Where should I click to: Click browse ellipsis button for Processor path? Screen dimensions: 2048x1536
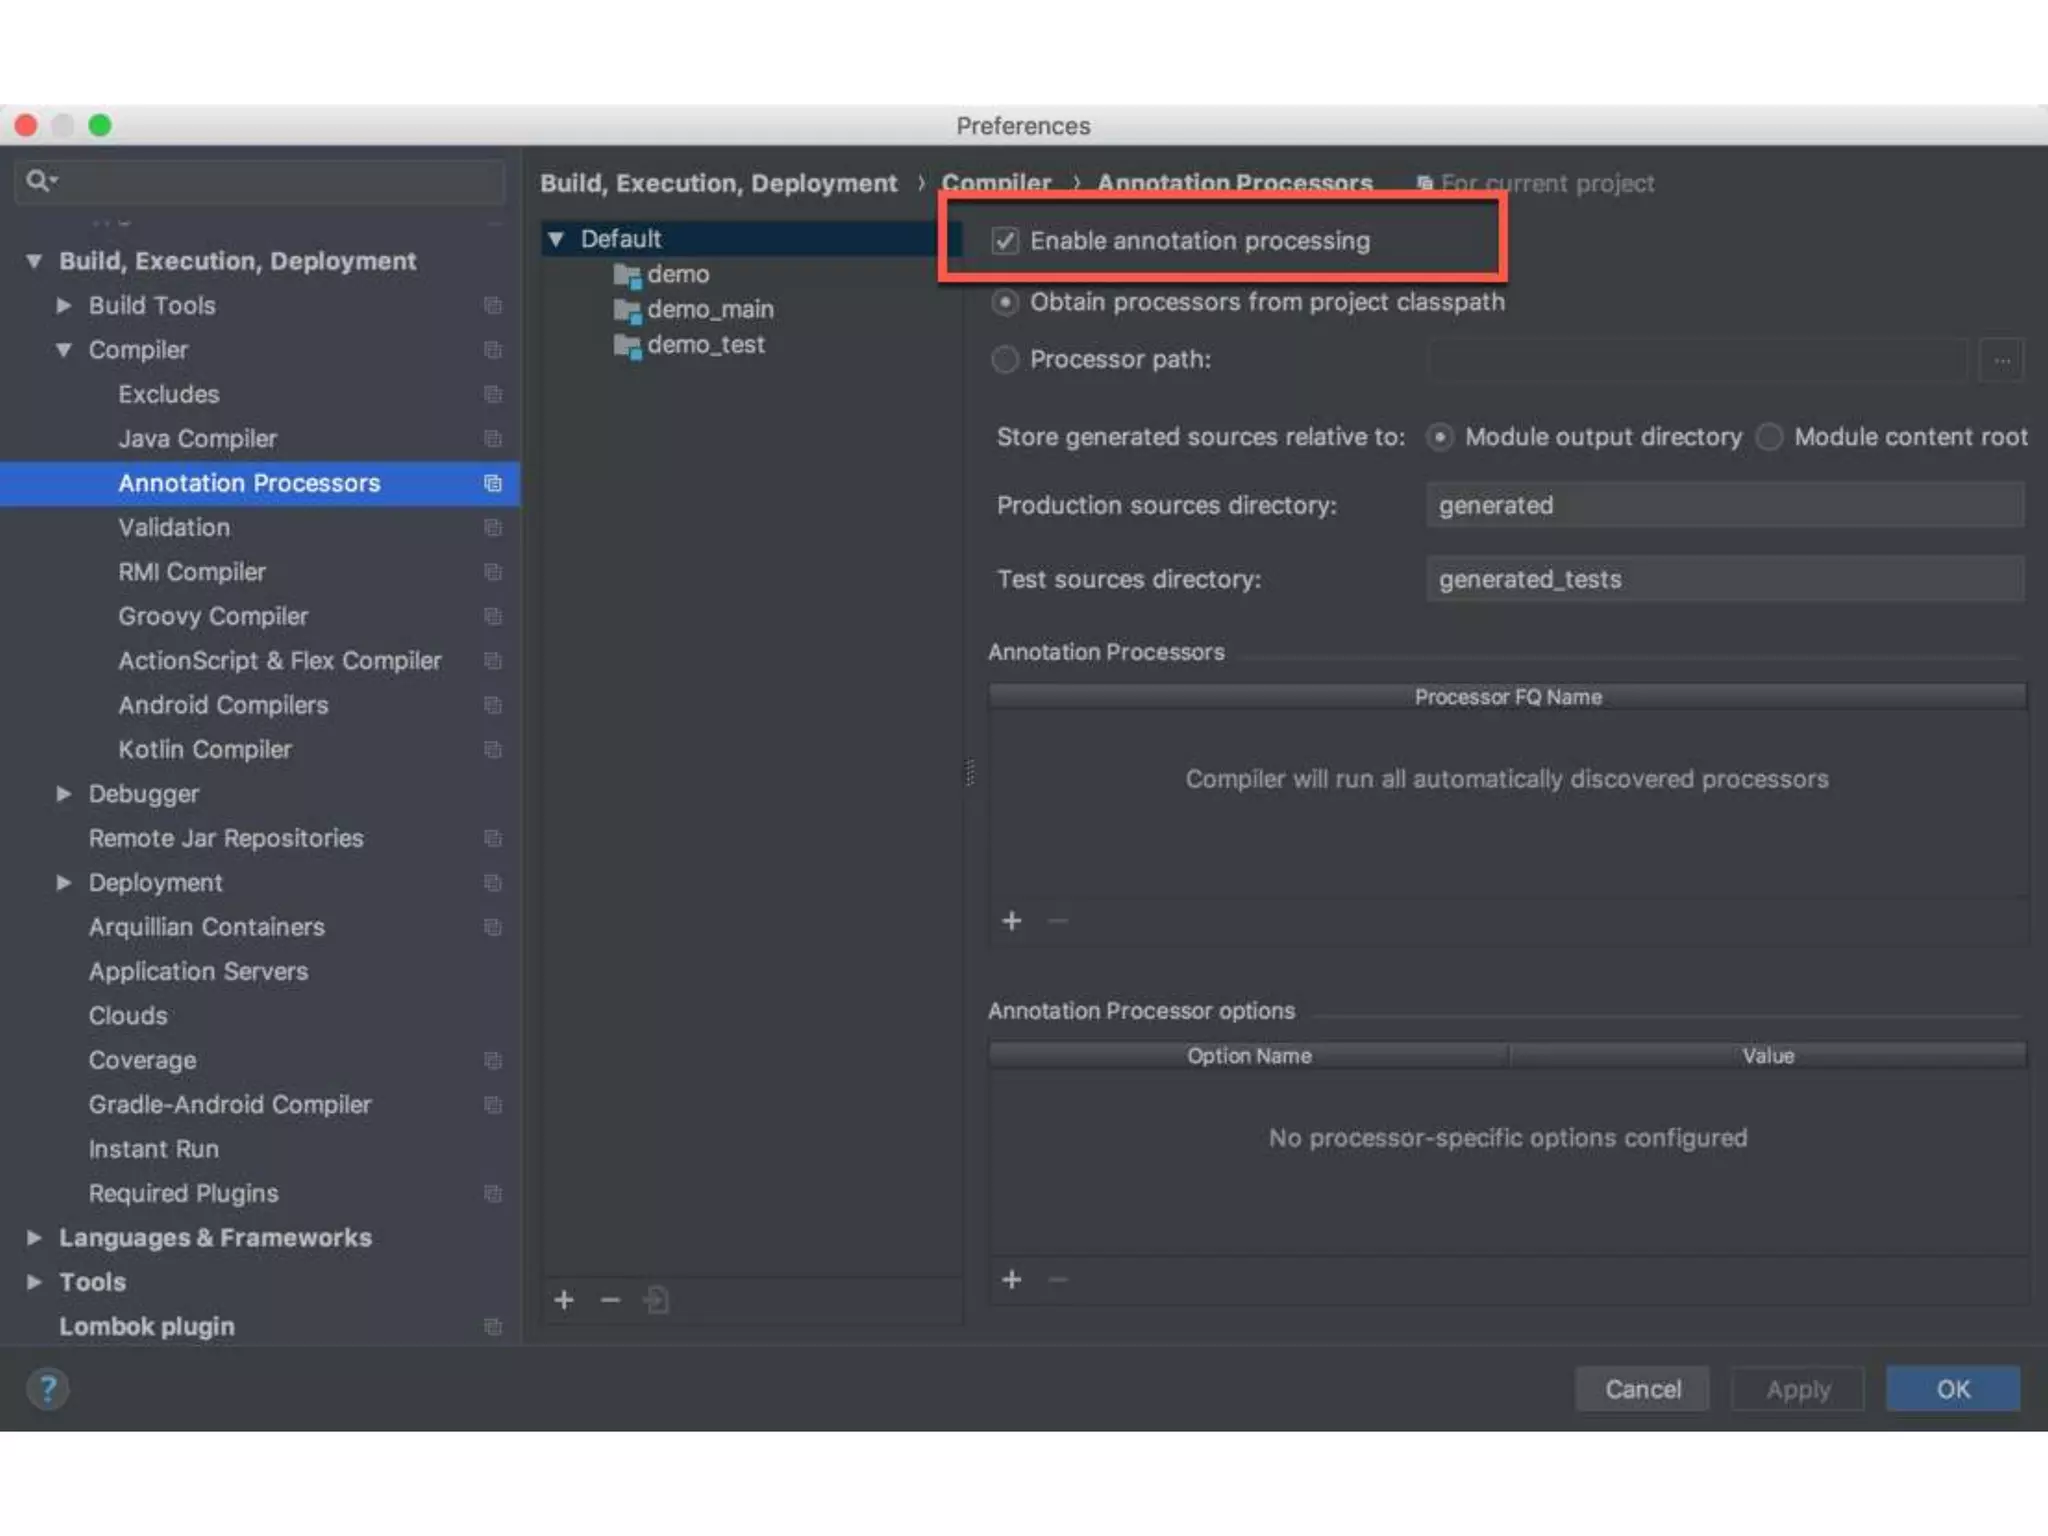point(2001,360)
